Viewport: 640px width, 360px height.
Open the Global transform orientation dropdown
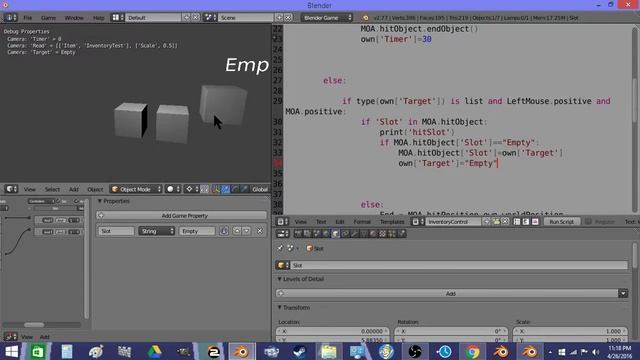[260, 189]
